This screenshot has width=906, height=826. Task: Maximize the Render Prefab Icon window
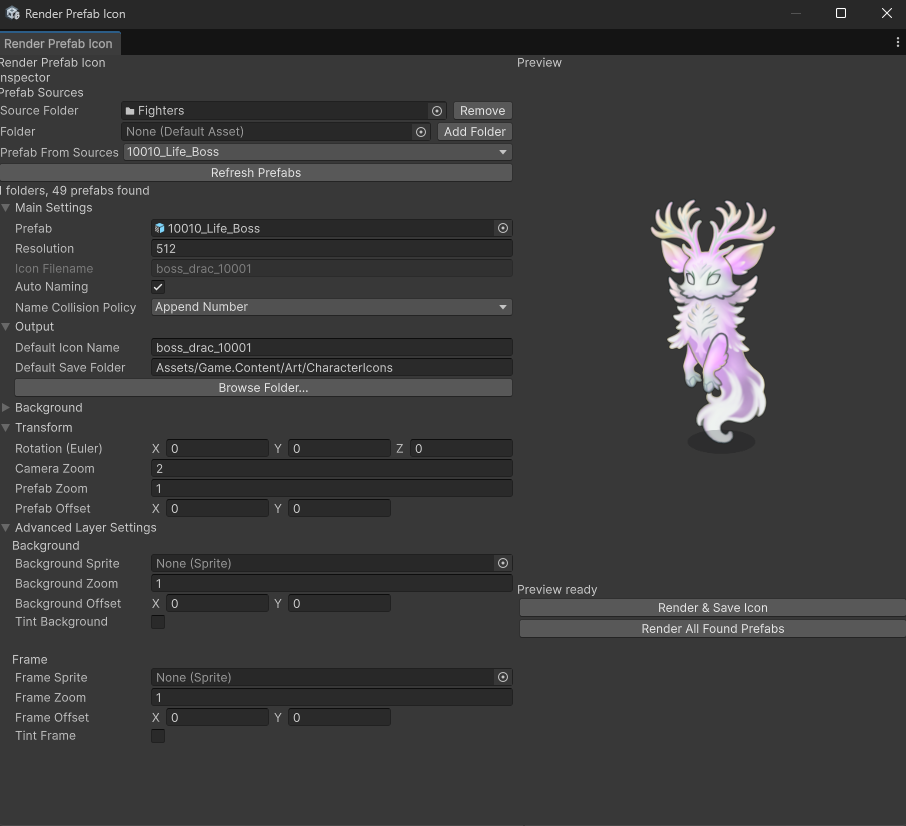pos(841,13)
